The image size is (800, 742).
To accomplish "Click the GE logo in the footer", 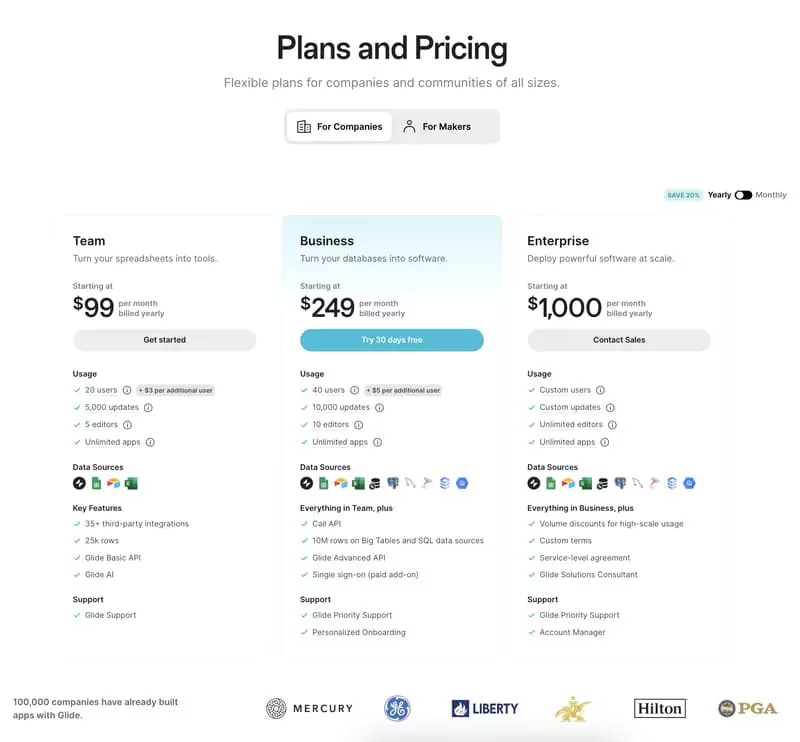I will [x=399, y=707].
